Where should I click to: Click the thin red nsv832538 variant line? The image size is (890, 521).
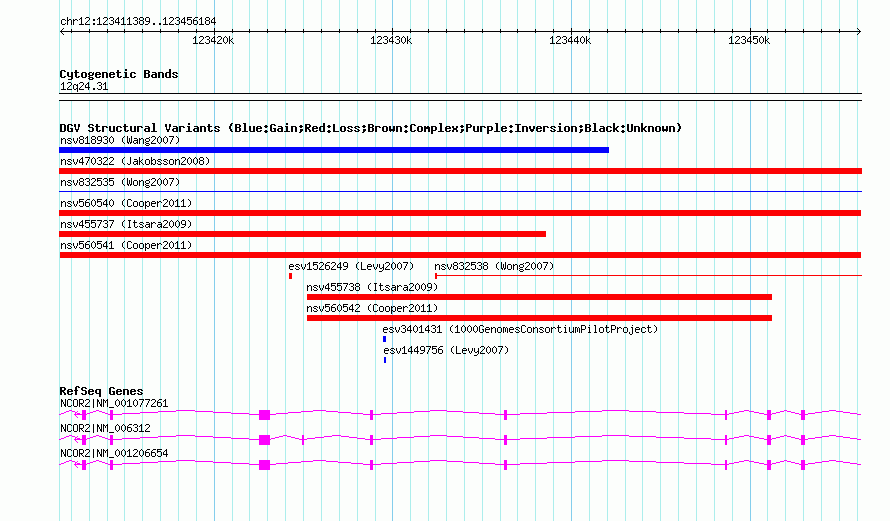coord(649,276)
